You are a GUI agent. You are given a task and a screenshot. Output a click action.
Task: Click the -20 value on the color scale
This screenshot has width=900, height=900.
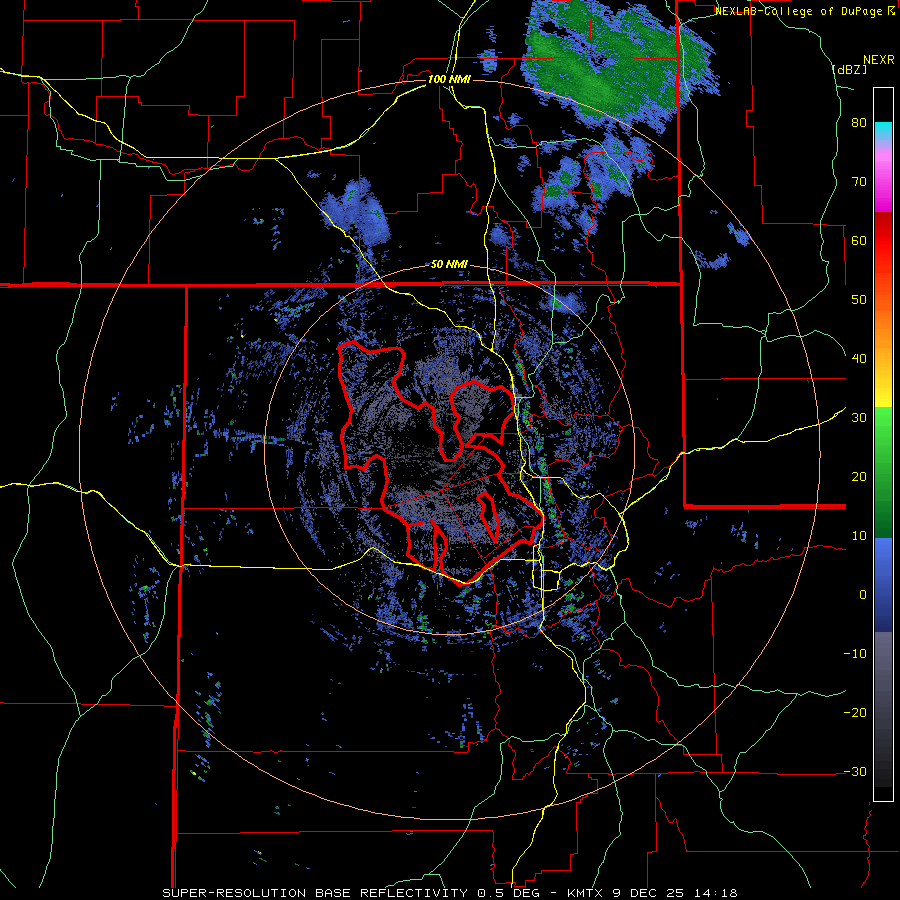(855, 713)
